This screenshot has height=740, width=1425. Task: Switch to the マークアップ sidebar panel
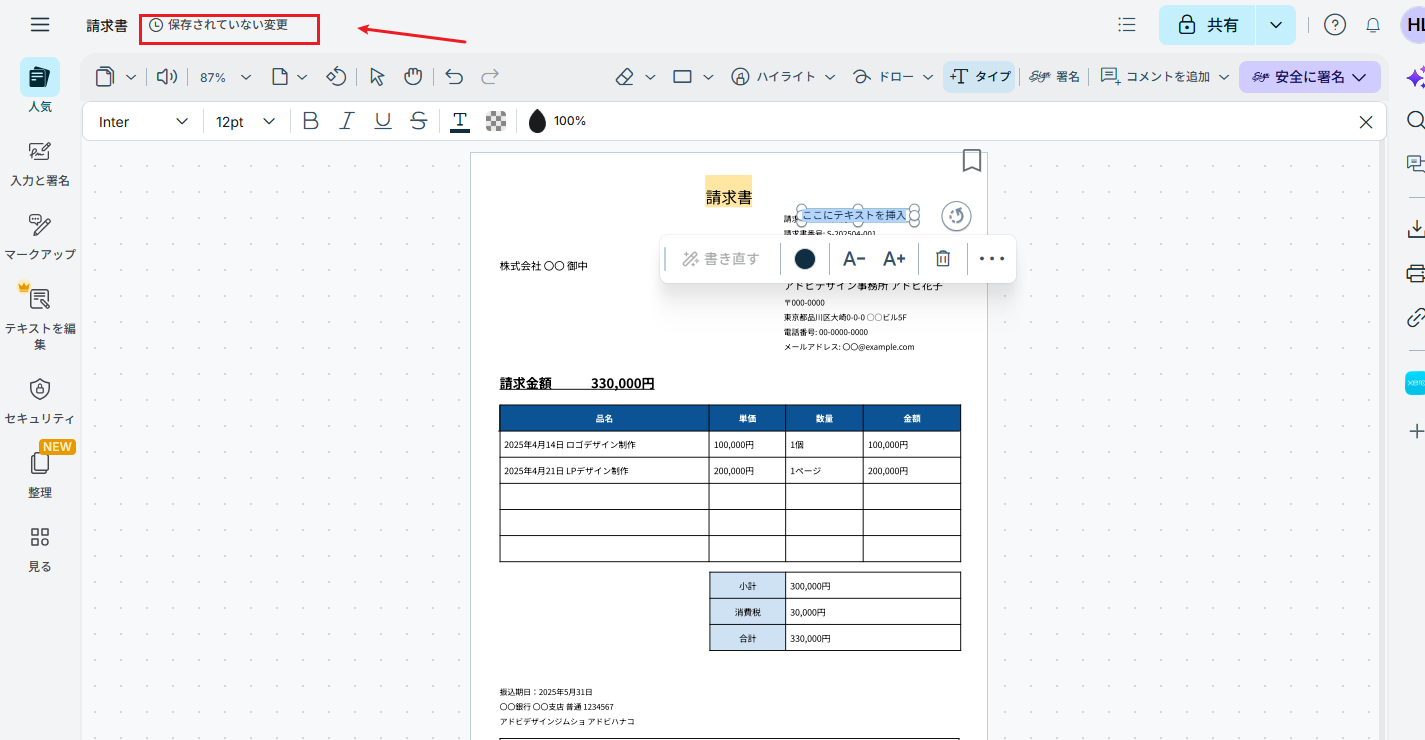coord(40,237)
